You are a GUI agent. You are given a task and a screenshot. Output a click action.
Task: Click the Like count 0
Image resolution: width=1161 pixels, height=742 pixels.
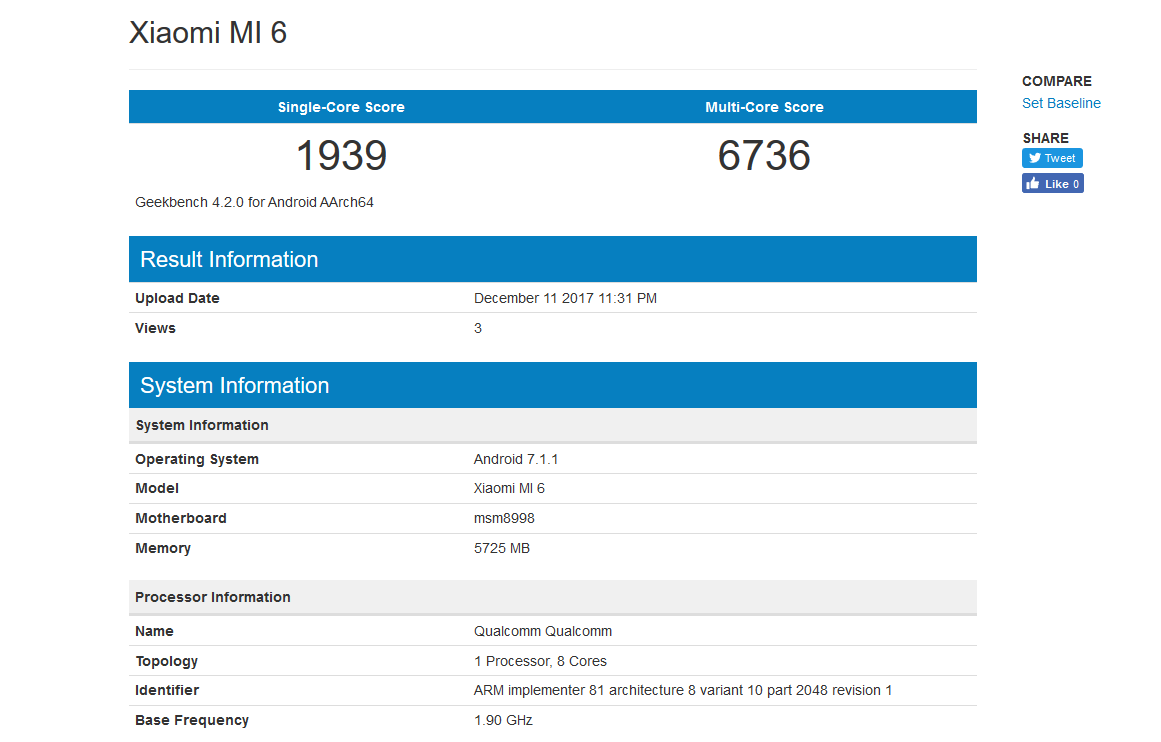[1076, 184]
